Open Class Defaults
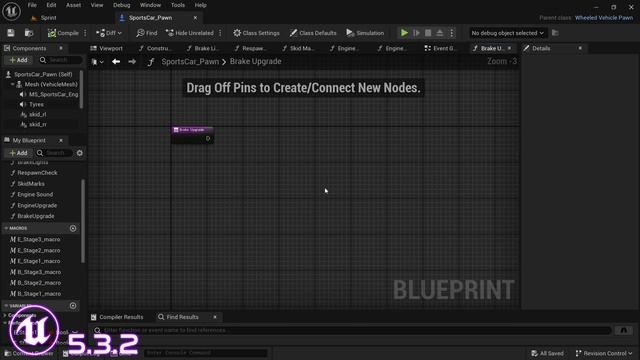This screenshot has height=360, width=640. point(313,33)
